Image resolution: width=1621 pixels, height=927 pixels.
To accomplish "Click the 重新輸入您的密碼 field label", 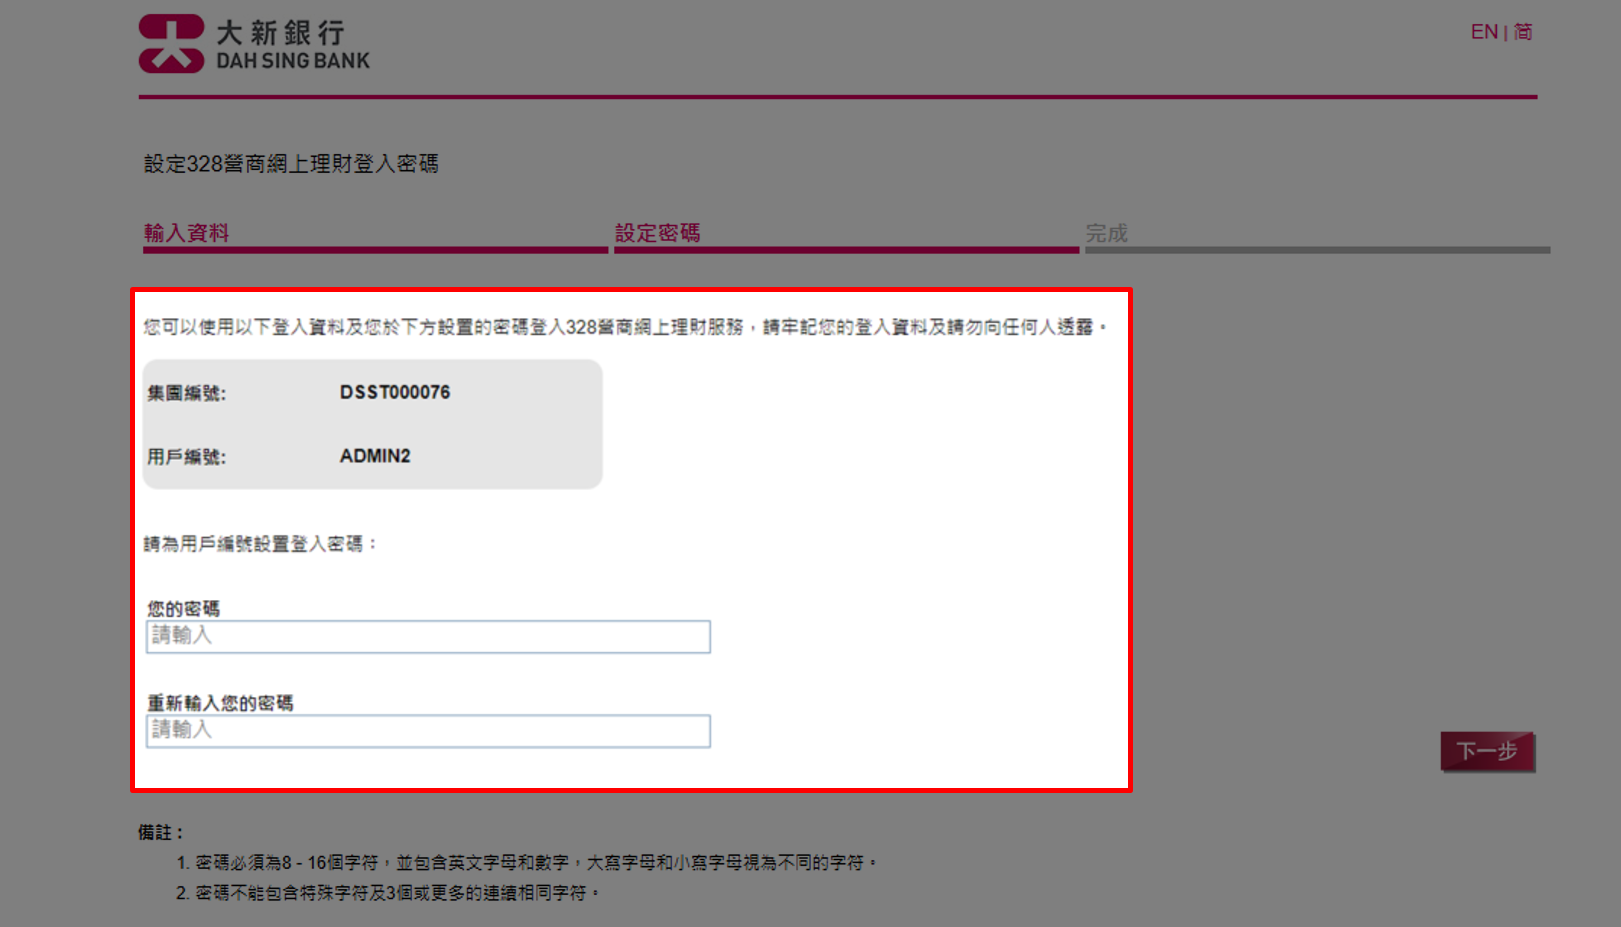I will coord(220,703).
